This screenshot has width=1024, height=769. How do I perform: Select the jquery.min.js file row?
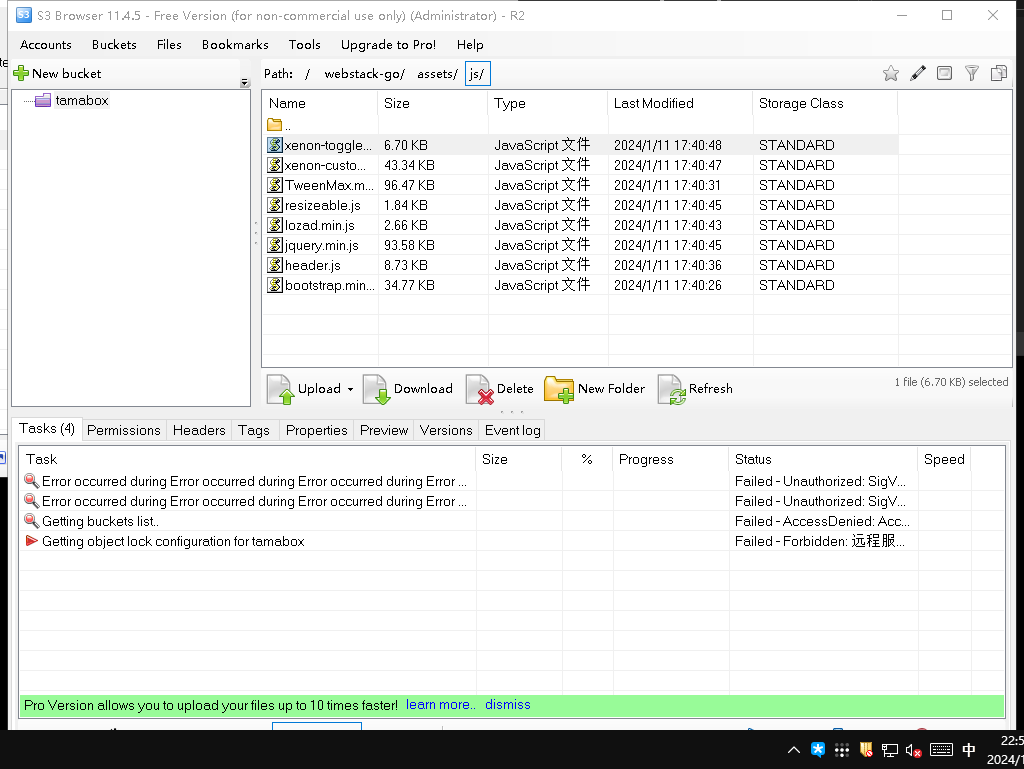(321, 245)
